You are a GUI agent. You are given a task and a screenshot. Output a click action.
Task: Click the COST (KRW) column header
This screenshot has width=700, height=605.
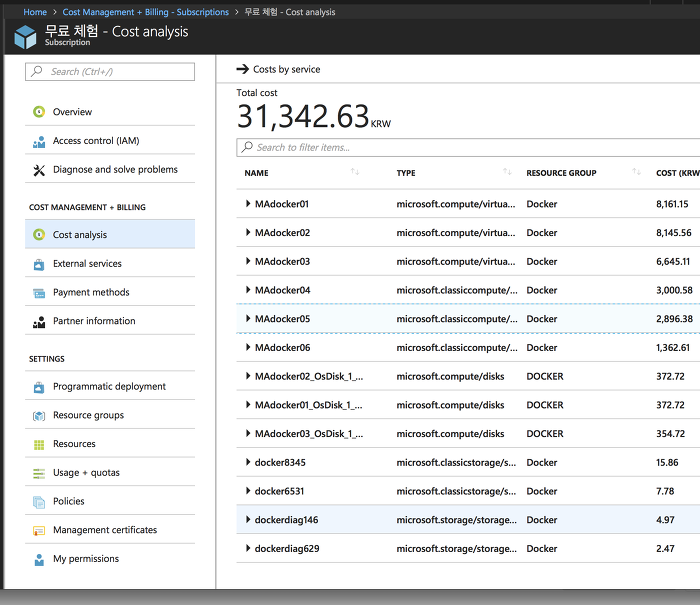point(678,173)
